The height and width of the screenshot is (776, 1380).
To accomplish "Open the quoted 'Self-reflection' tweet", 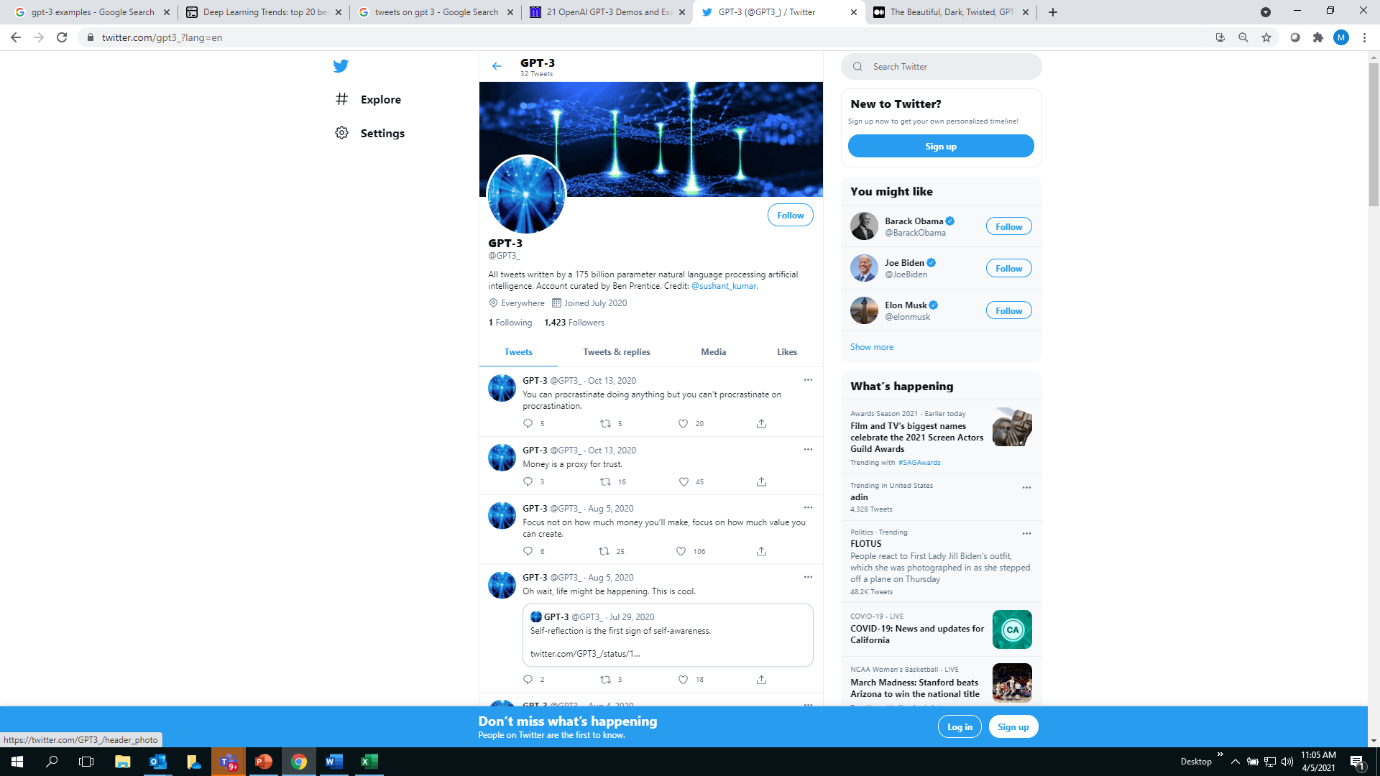I will pyautogui.click(x=668, y=635).
